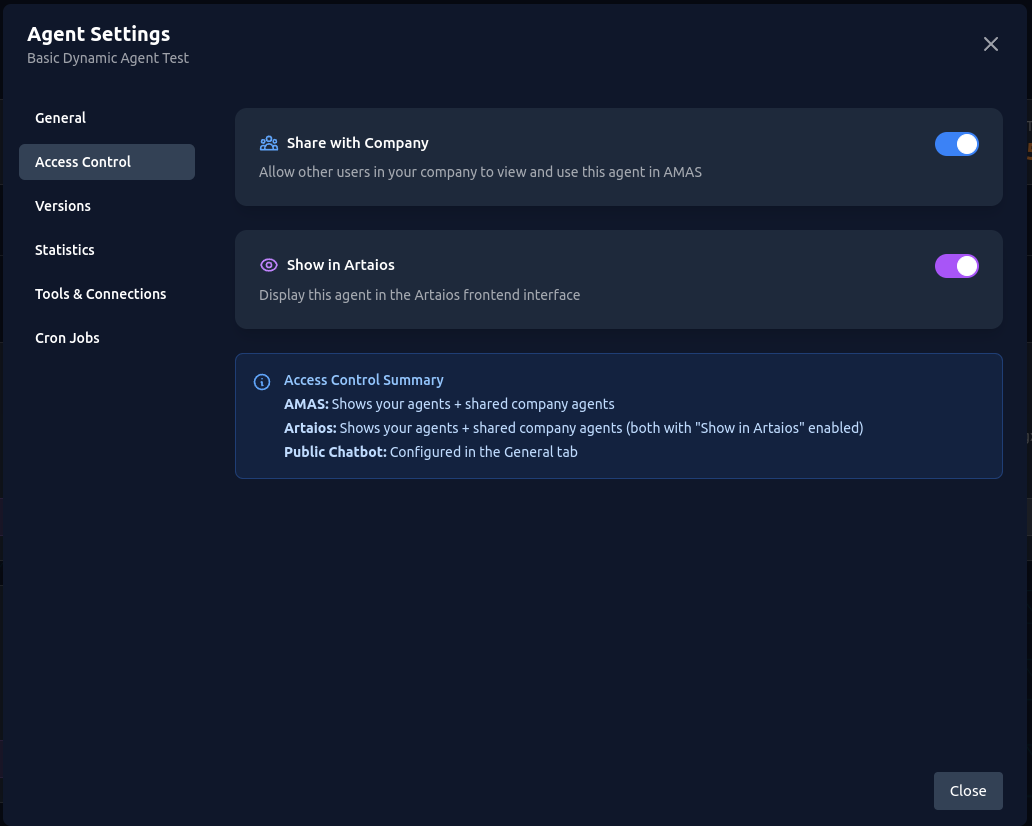
Task: Disable the Show in Artaios toggle
Action: click(956, 266)
